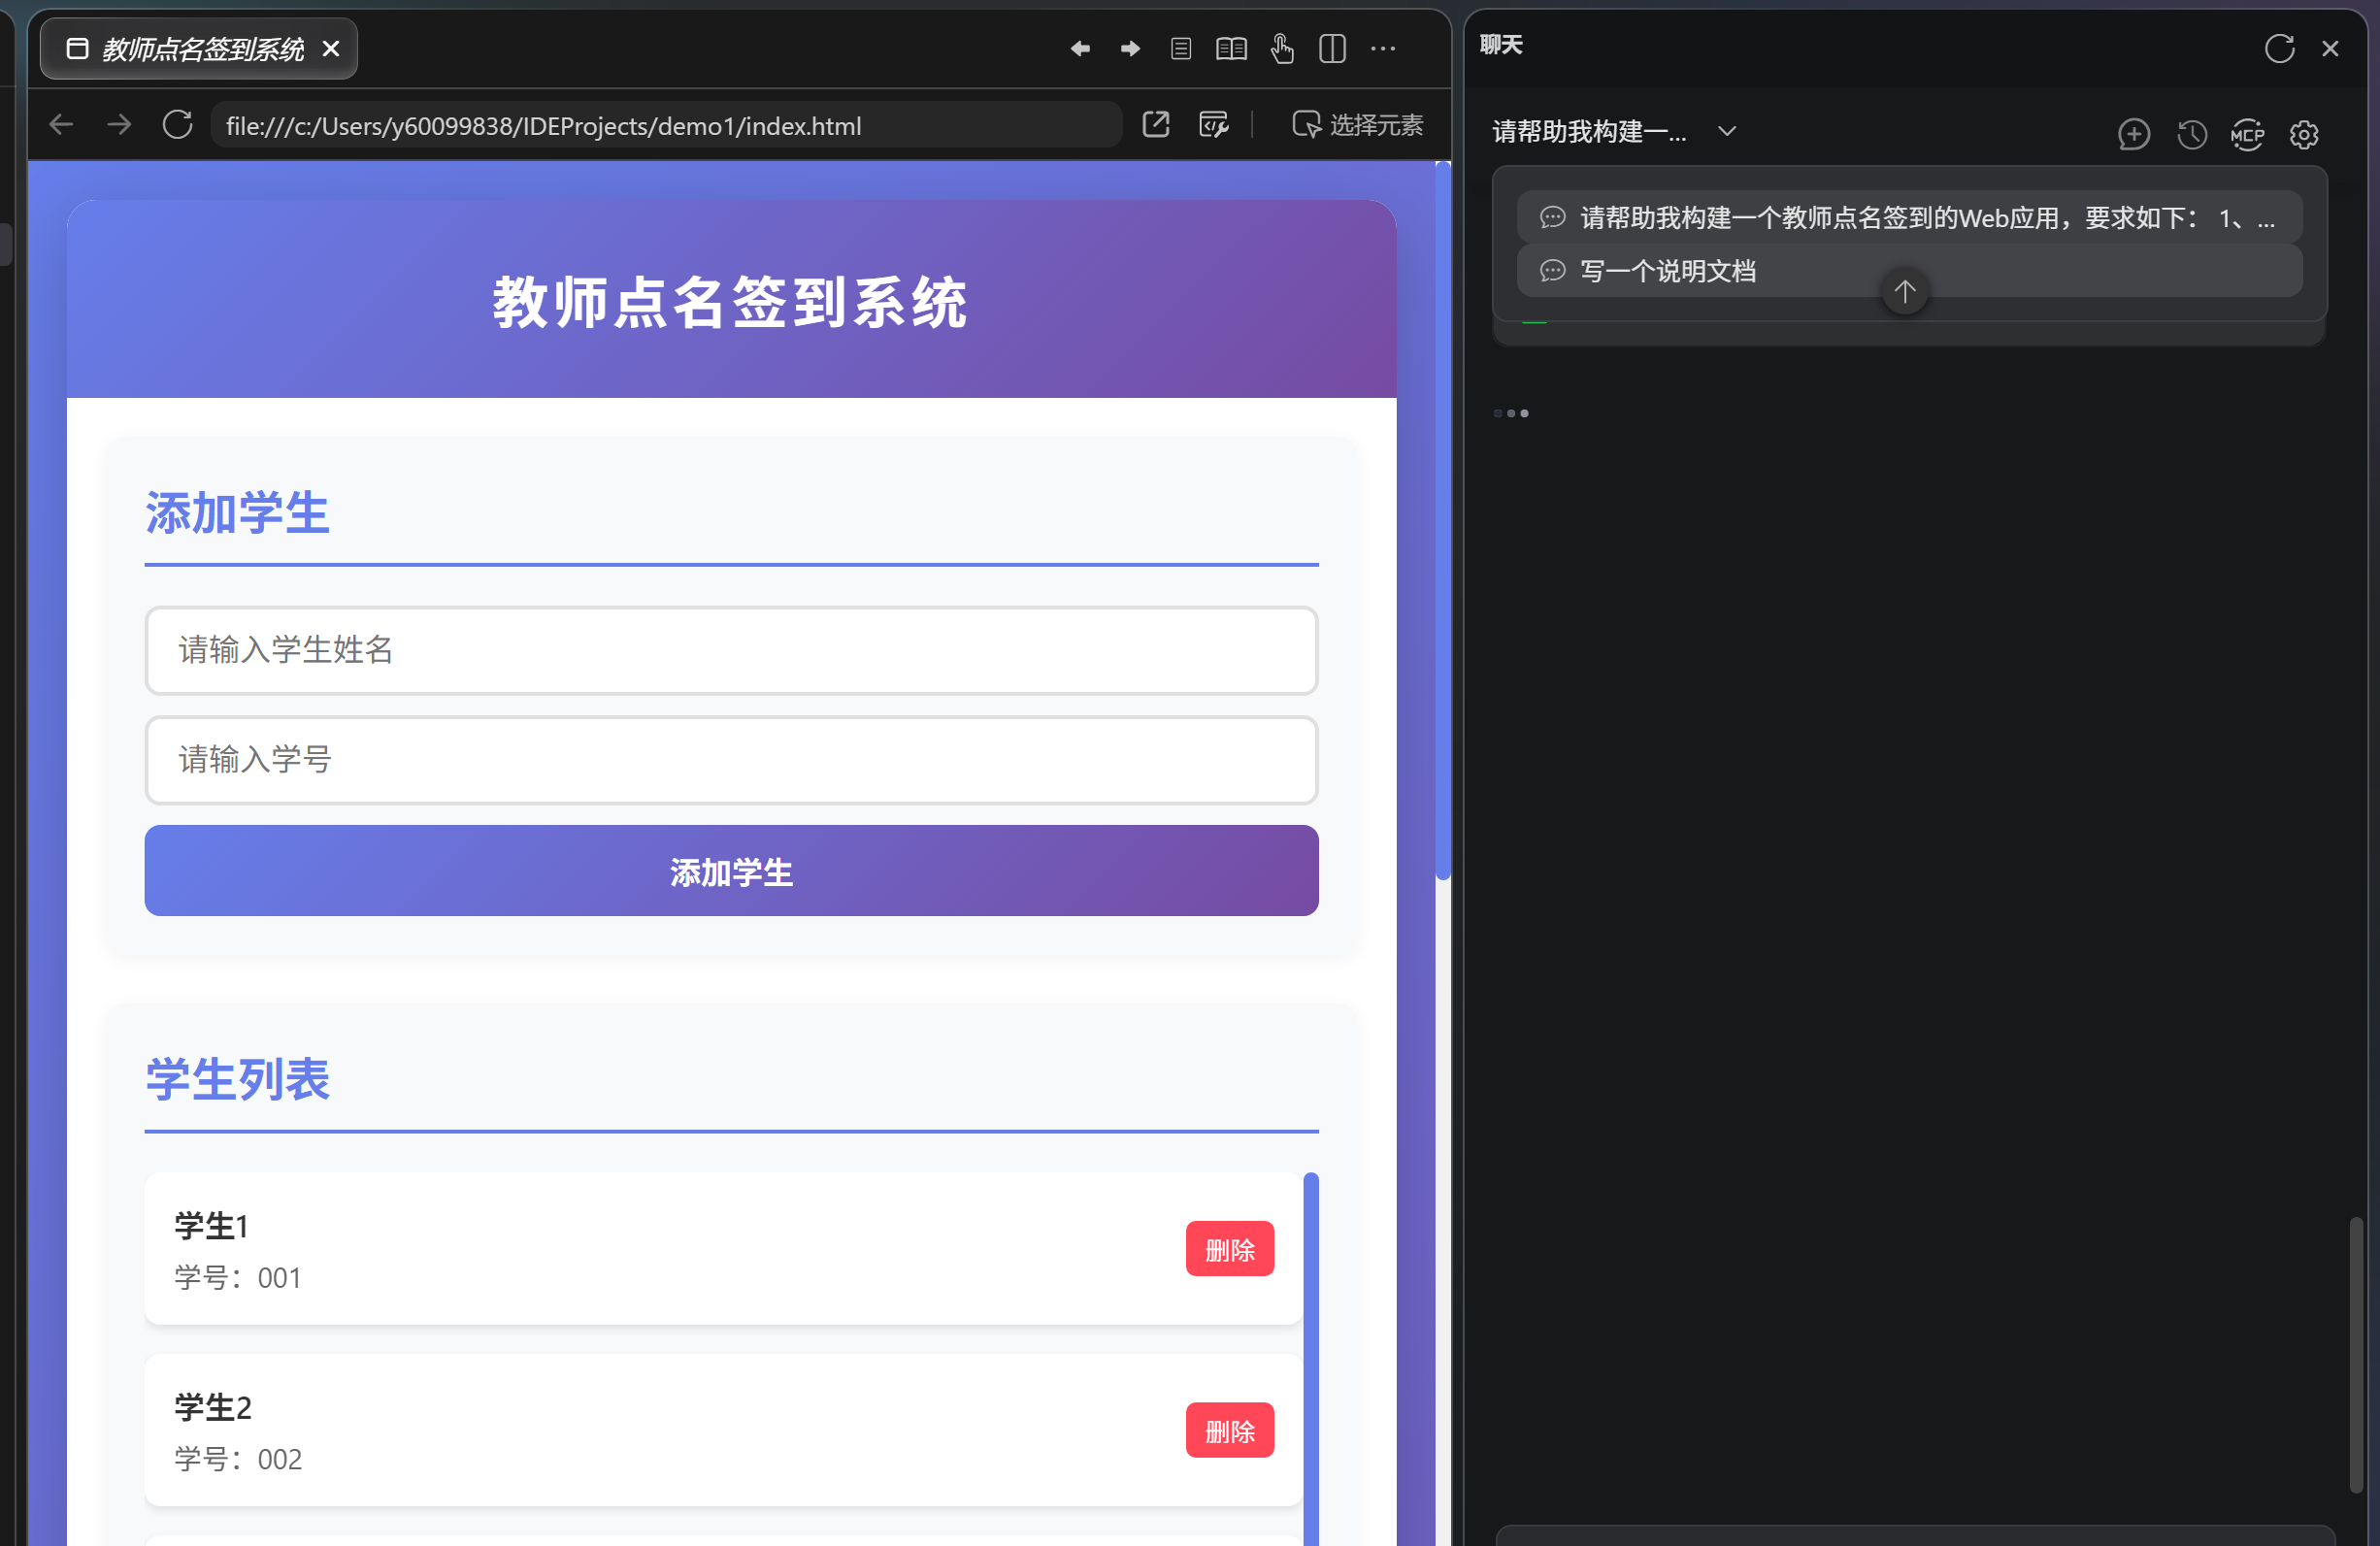Expand the chat title dropdown chevron
Image resolution: width=2380 pixels, height=1546 pixels.
click(x=1726, y=131)
